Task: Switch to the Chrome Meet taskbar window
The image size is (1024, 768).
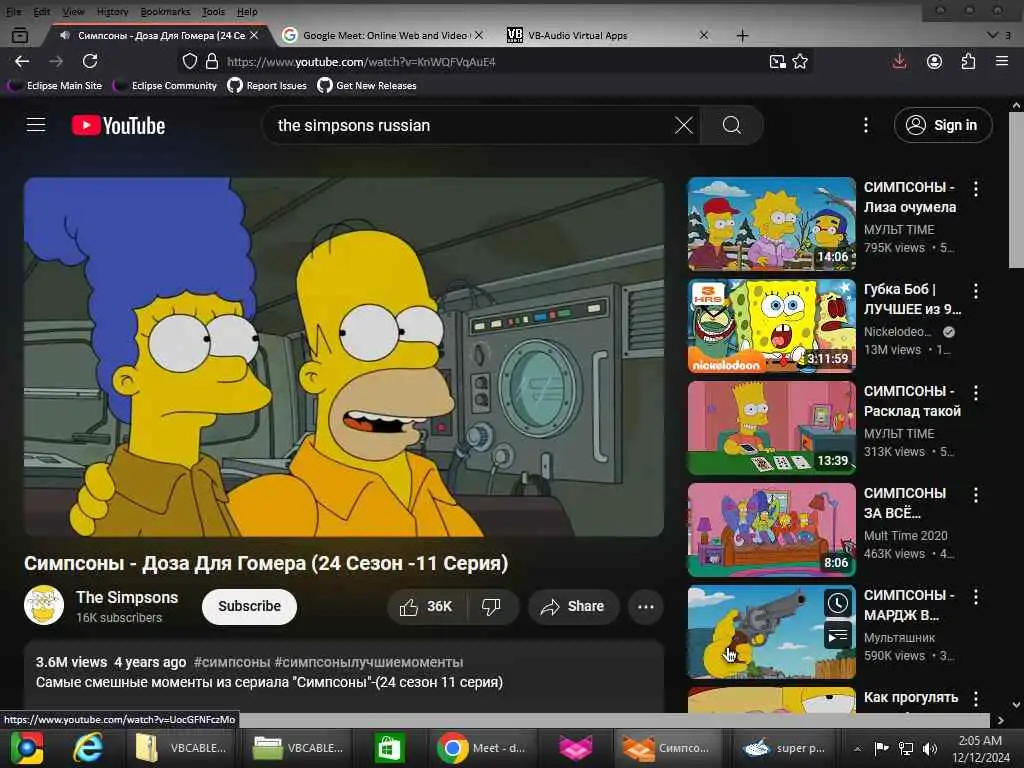Action: click(483, 748)
